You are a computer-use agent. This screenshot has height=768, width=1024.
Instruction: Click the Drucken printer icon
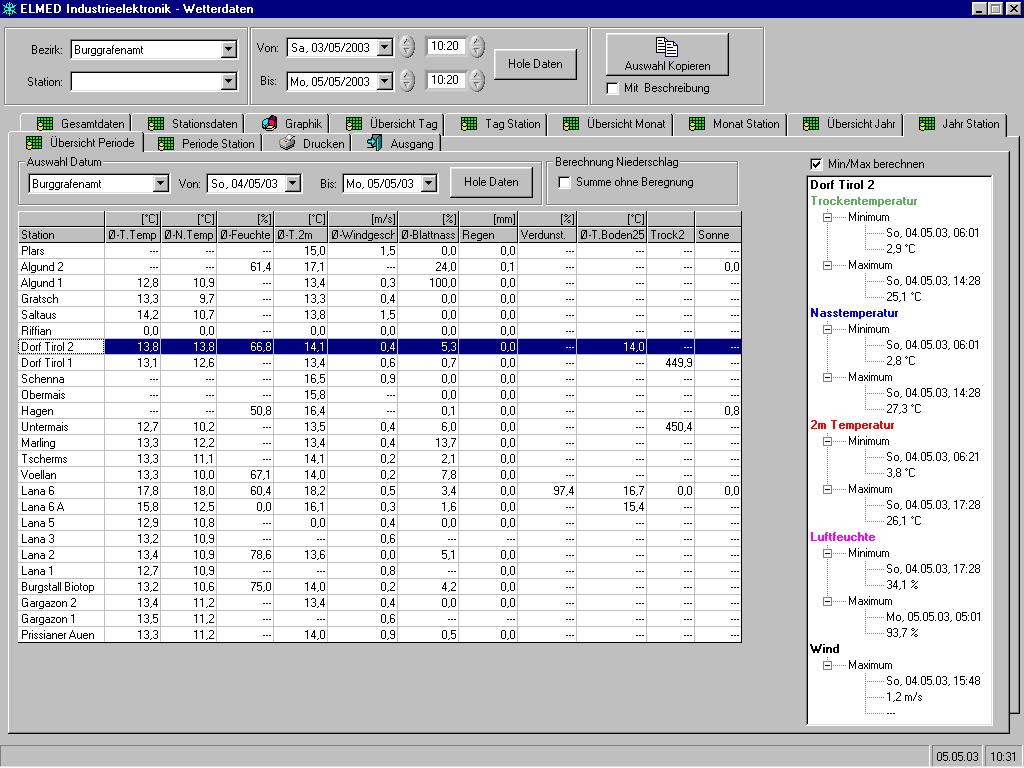[x=287, y=143]
